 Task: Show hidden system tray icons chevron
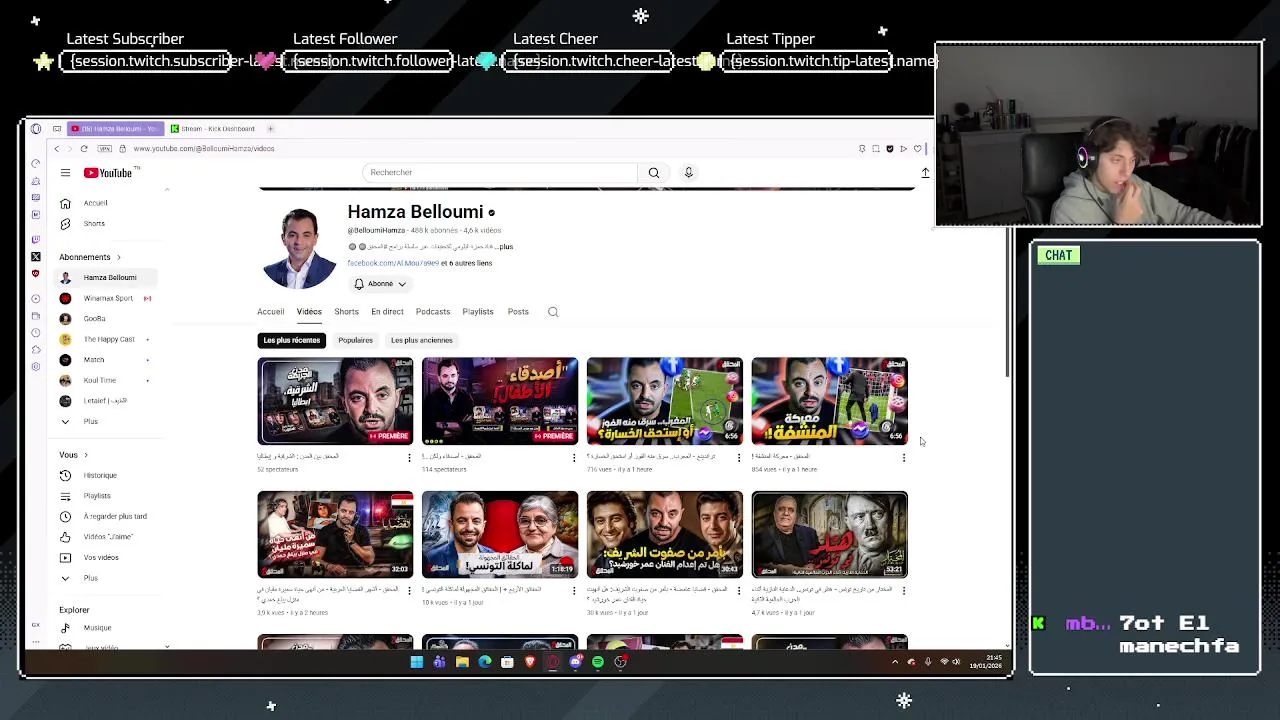pos(895,662)
